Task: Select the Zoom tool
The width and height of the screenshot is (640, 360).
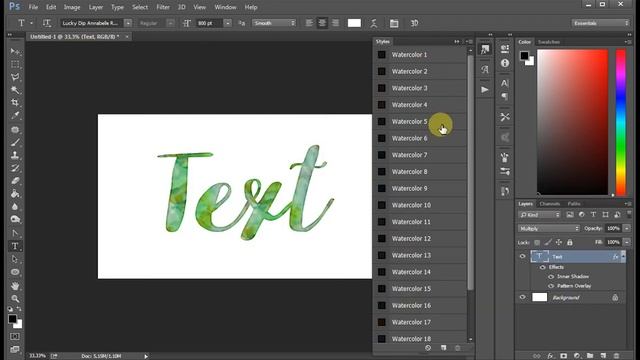Action: 15,298
